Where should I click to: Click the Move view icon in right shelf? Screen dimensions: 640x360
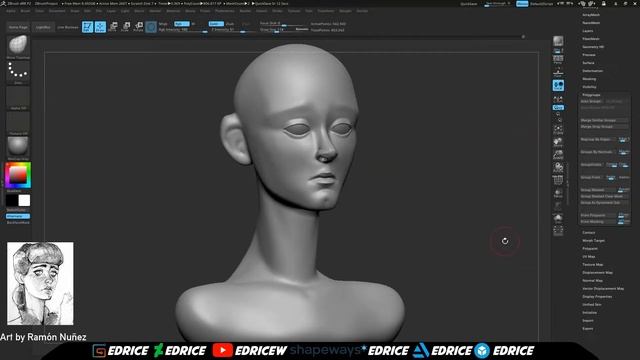pyautogui.click(x=558, y=142)
